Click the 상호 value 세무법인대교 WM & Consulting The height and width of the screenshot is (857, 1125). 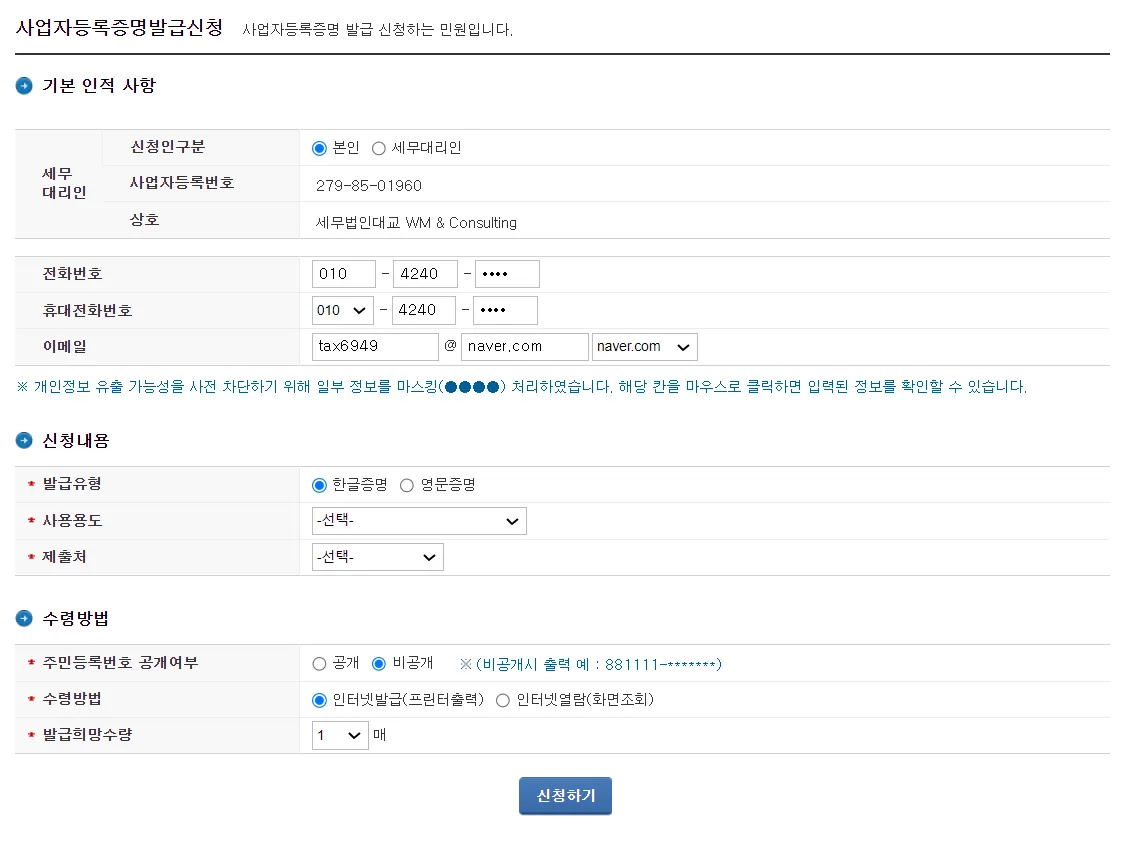pos(416,223)
